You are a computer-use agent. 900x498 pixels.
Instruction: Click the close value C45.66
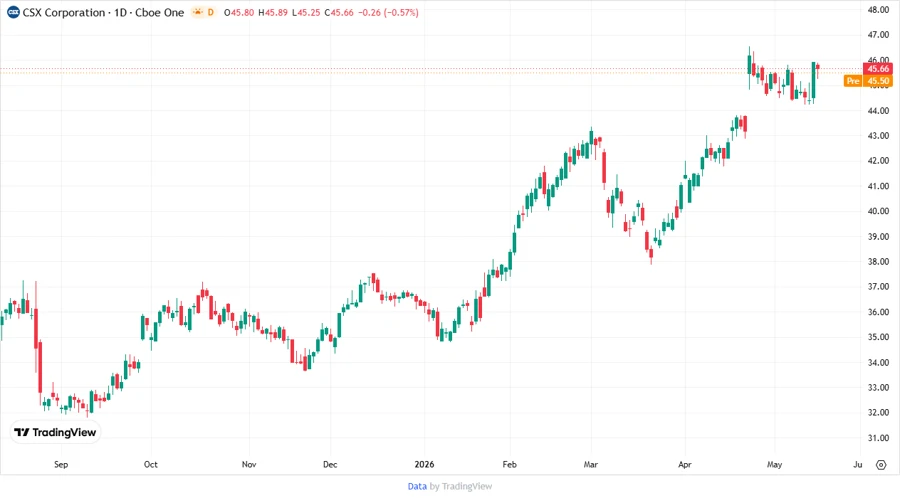pos(339,12)
